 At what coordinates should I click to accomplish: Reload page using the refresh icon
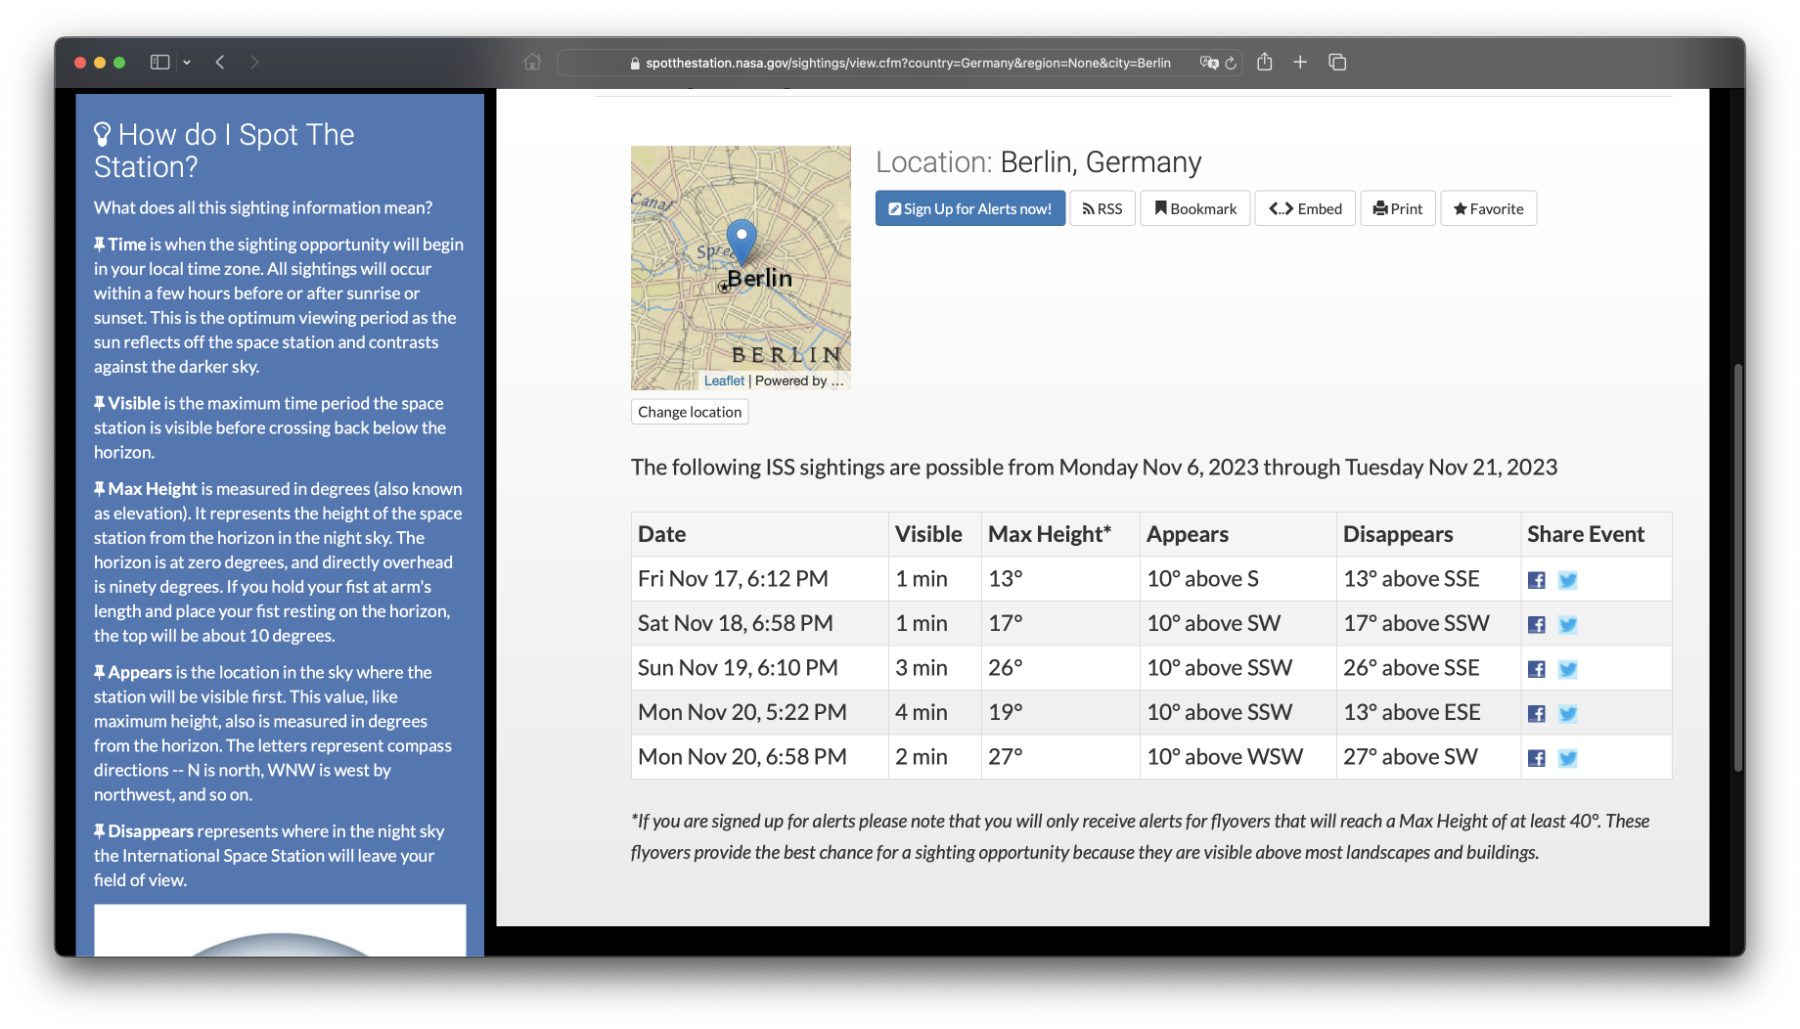[x=1231, y=63]
